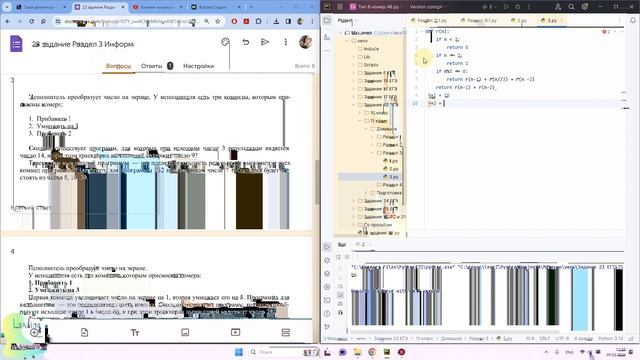
Task: Open Chrome home page icon
Action: click(x=43, y=21)
